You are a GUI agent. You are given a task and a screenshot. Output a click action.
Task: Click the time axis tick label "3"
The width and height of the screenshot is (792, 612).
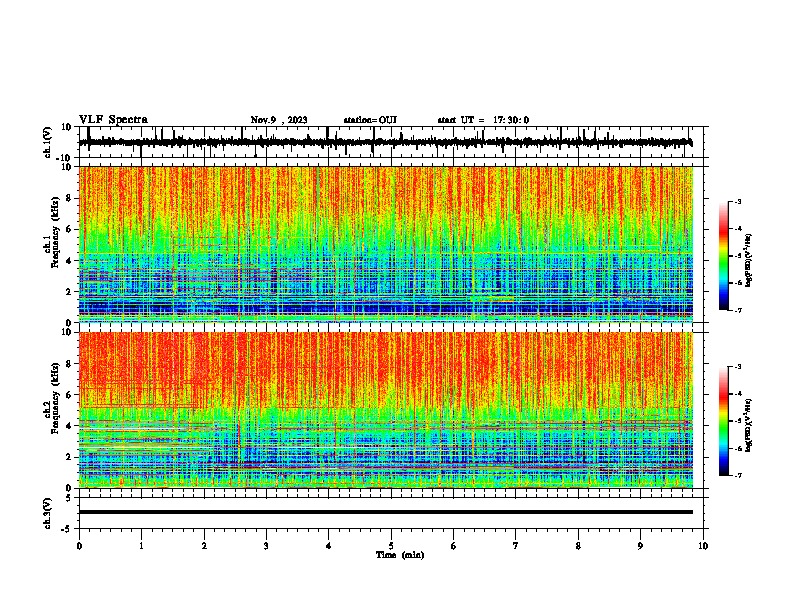pos(266,546)
